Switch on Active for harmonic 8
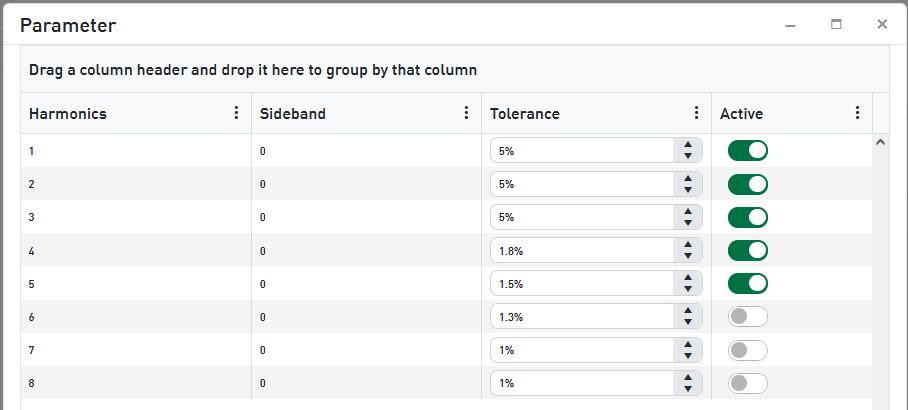 [x=747, y=382]
